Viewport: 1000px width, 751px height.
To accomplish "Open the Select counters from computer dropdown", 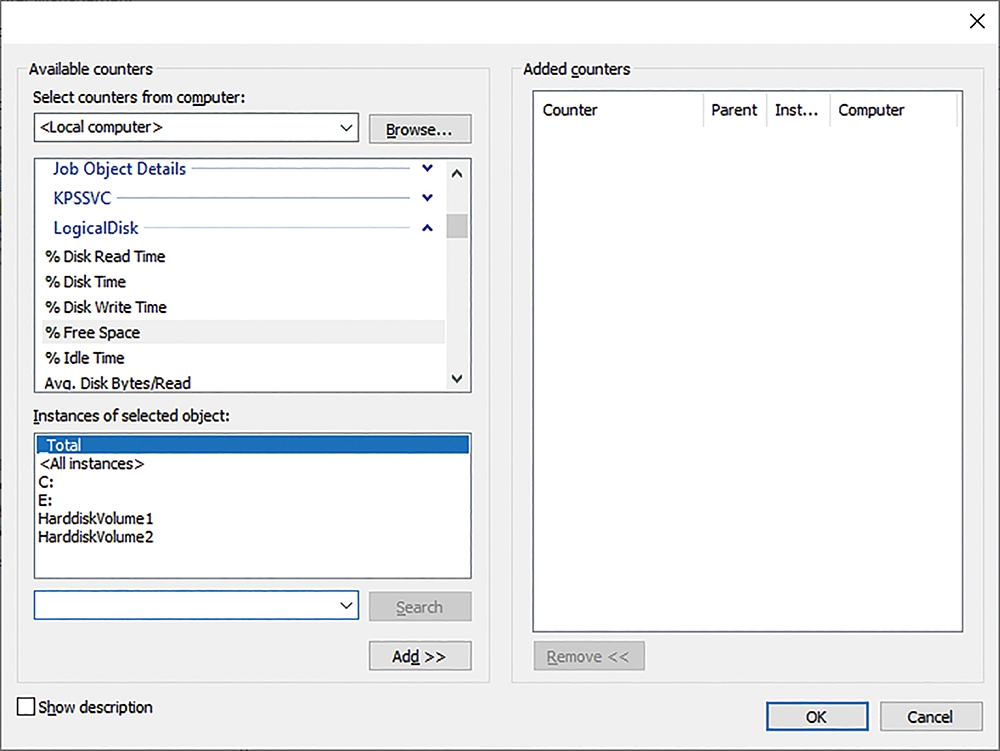I will click(x=346, y=128).
